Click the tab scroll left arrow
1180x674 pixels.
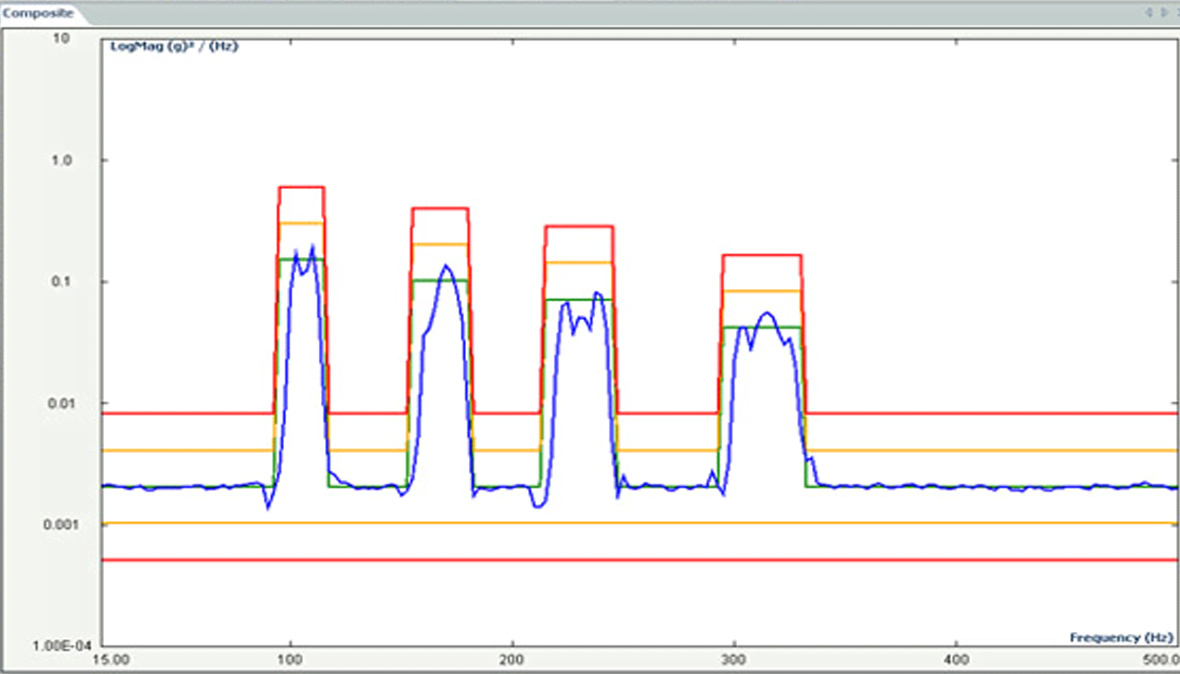[1151, 12]
